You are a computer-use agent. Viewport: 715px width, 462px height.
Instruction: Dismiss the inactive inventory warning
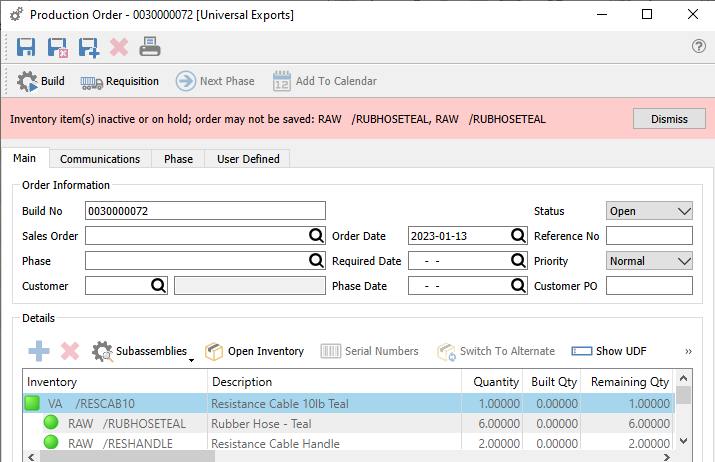click(669, 119)
